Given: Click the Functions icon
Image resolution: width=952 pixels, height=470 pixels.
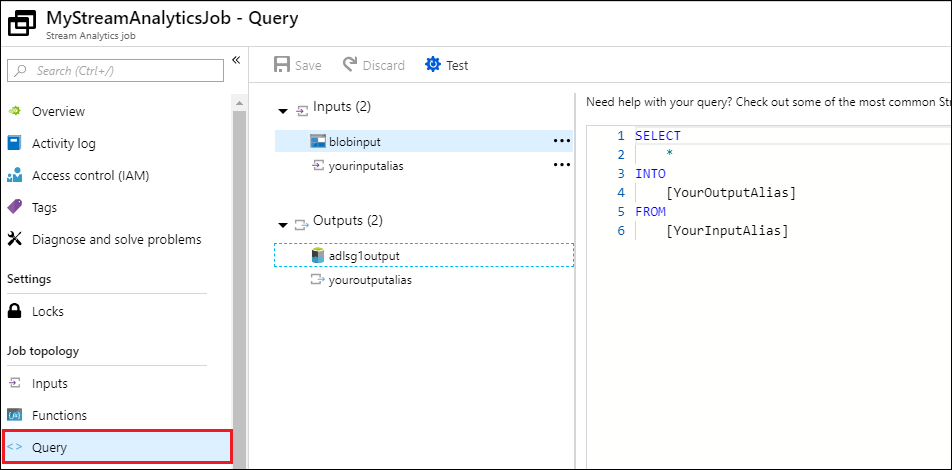Looking at the screenshot, I should pyautogui.click(x=15, y=415).
